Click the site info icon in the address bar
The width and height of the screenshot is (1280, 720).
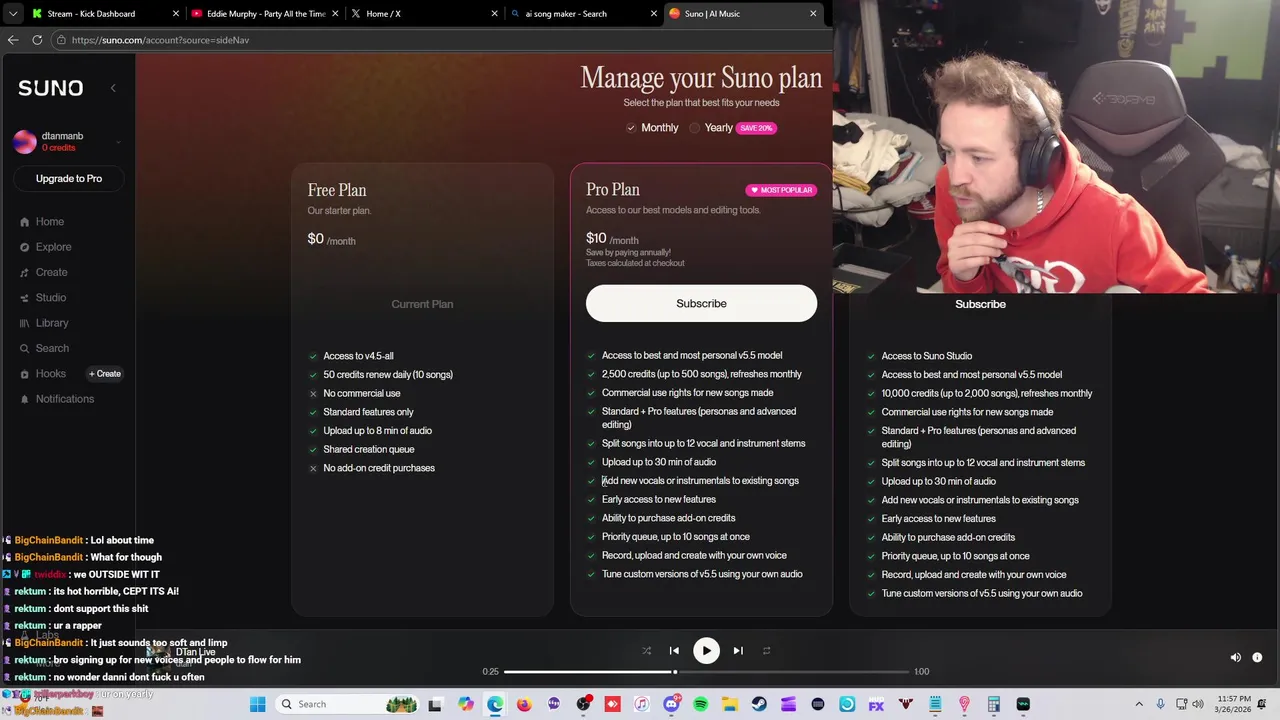tap(62, 40)
